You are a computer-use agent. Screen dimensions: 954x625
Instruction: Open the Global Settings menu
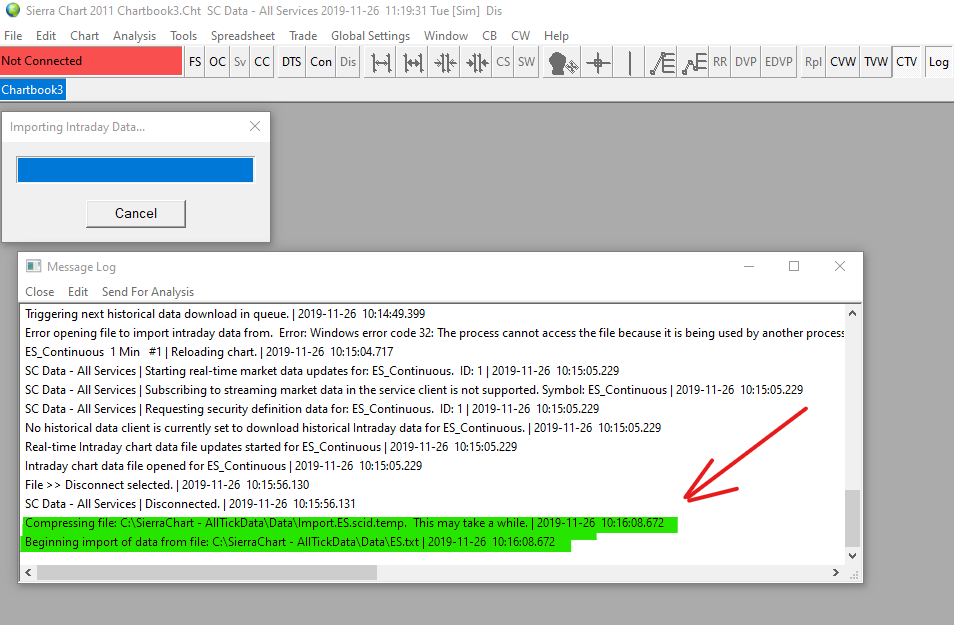371,36
